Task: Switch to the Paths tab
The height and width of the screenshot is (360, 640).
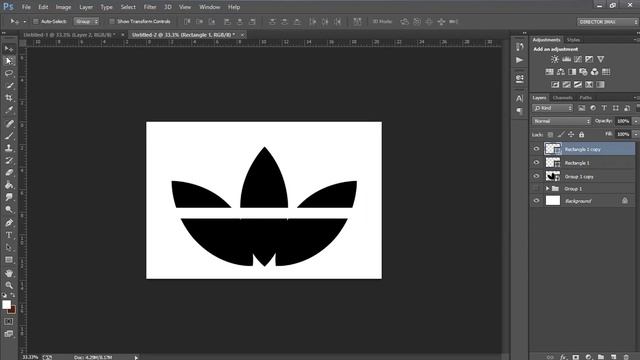Action: tap(586, 98)
